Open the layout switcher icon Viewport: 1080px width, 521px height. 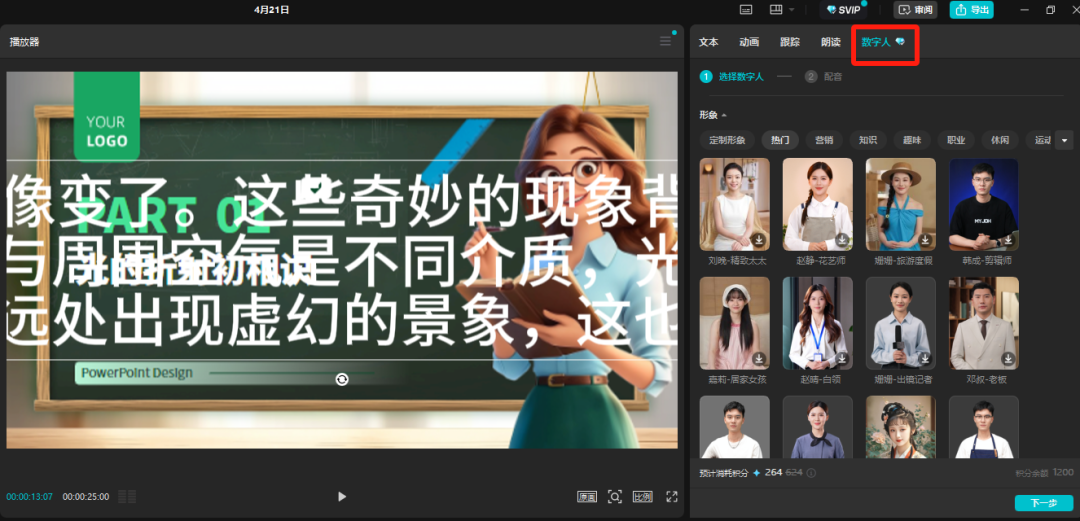pos(776,10)
